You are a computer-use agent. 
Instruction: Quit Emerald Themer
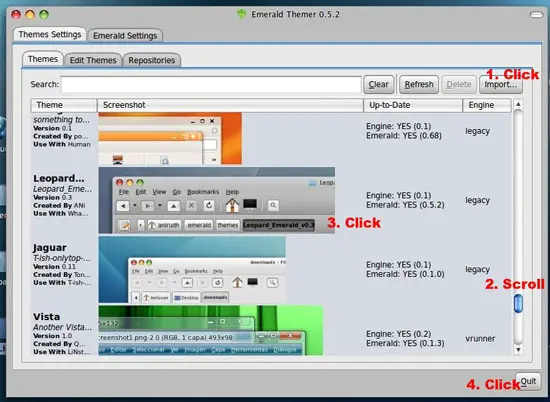click(528, 381)
